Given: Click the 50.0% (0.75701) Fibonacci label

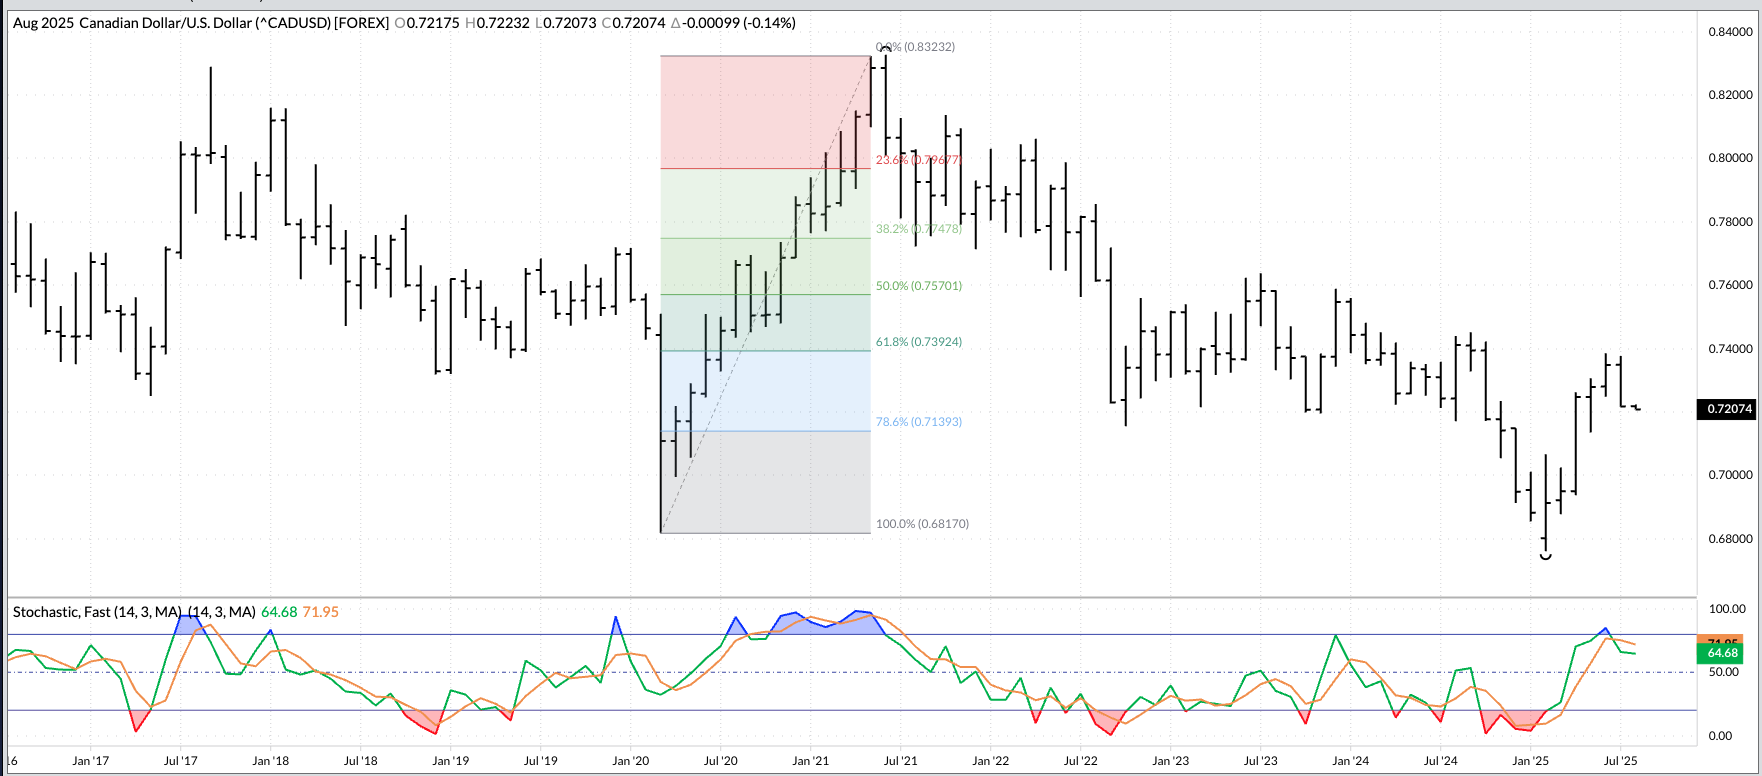Looking at the screenshot, I should 918,286.
